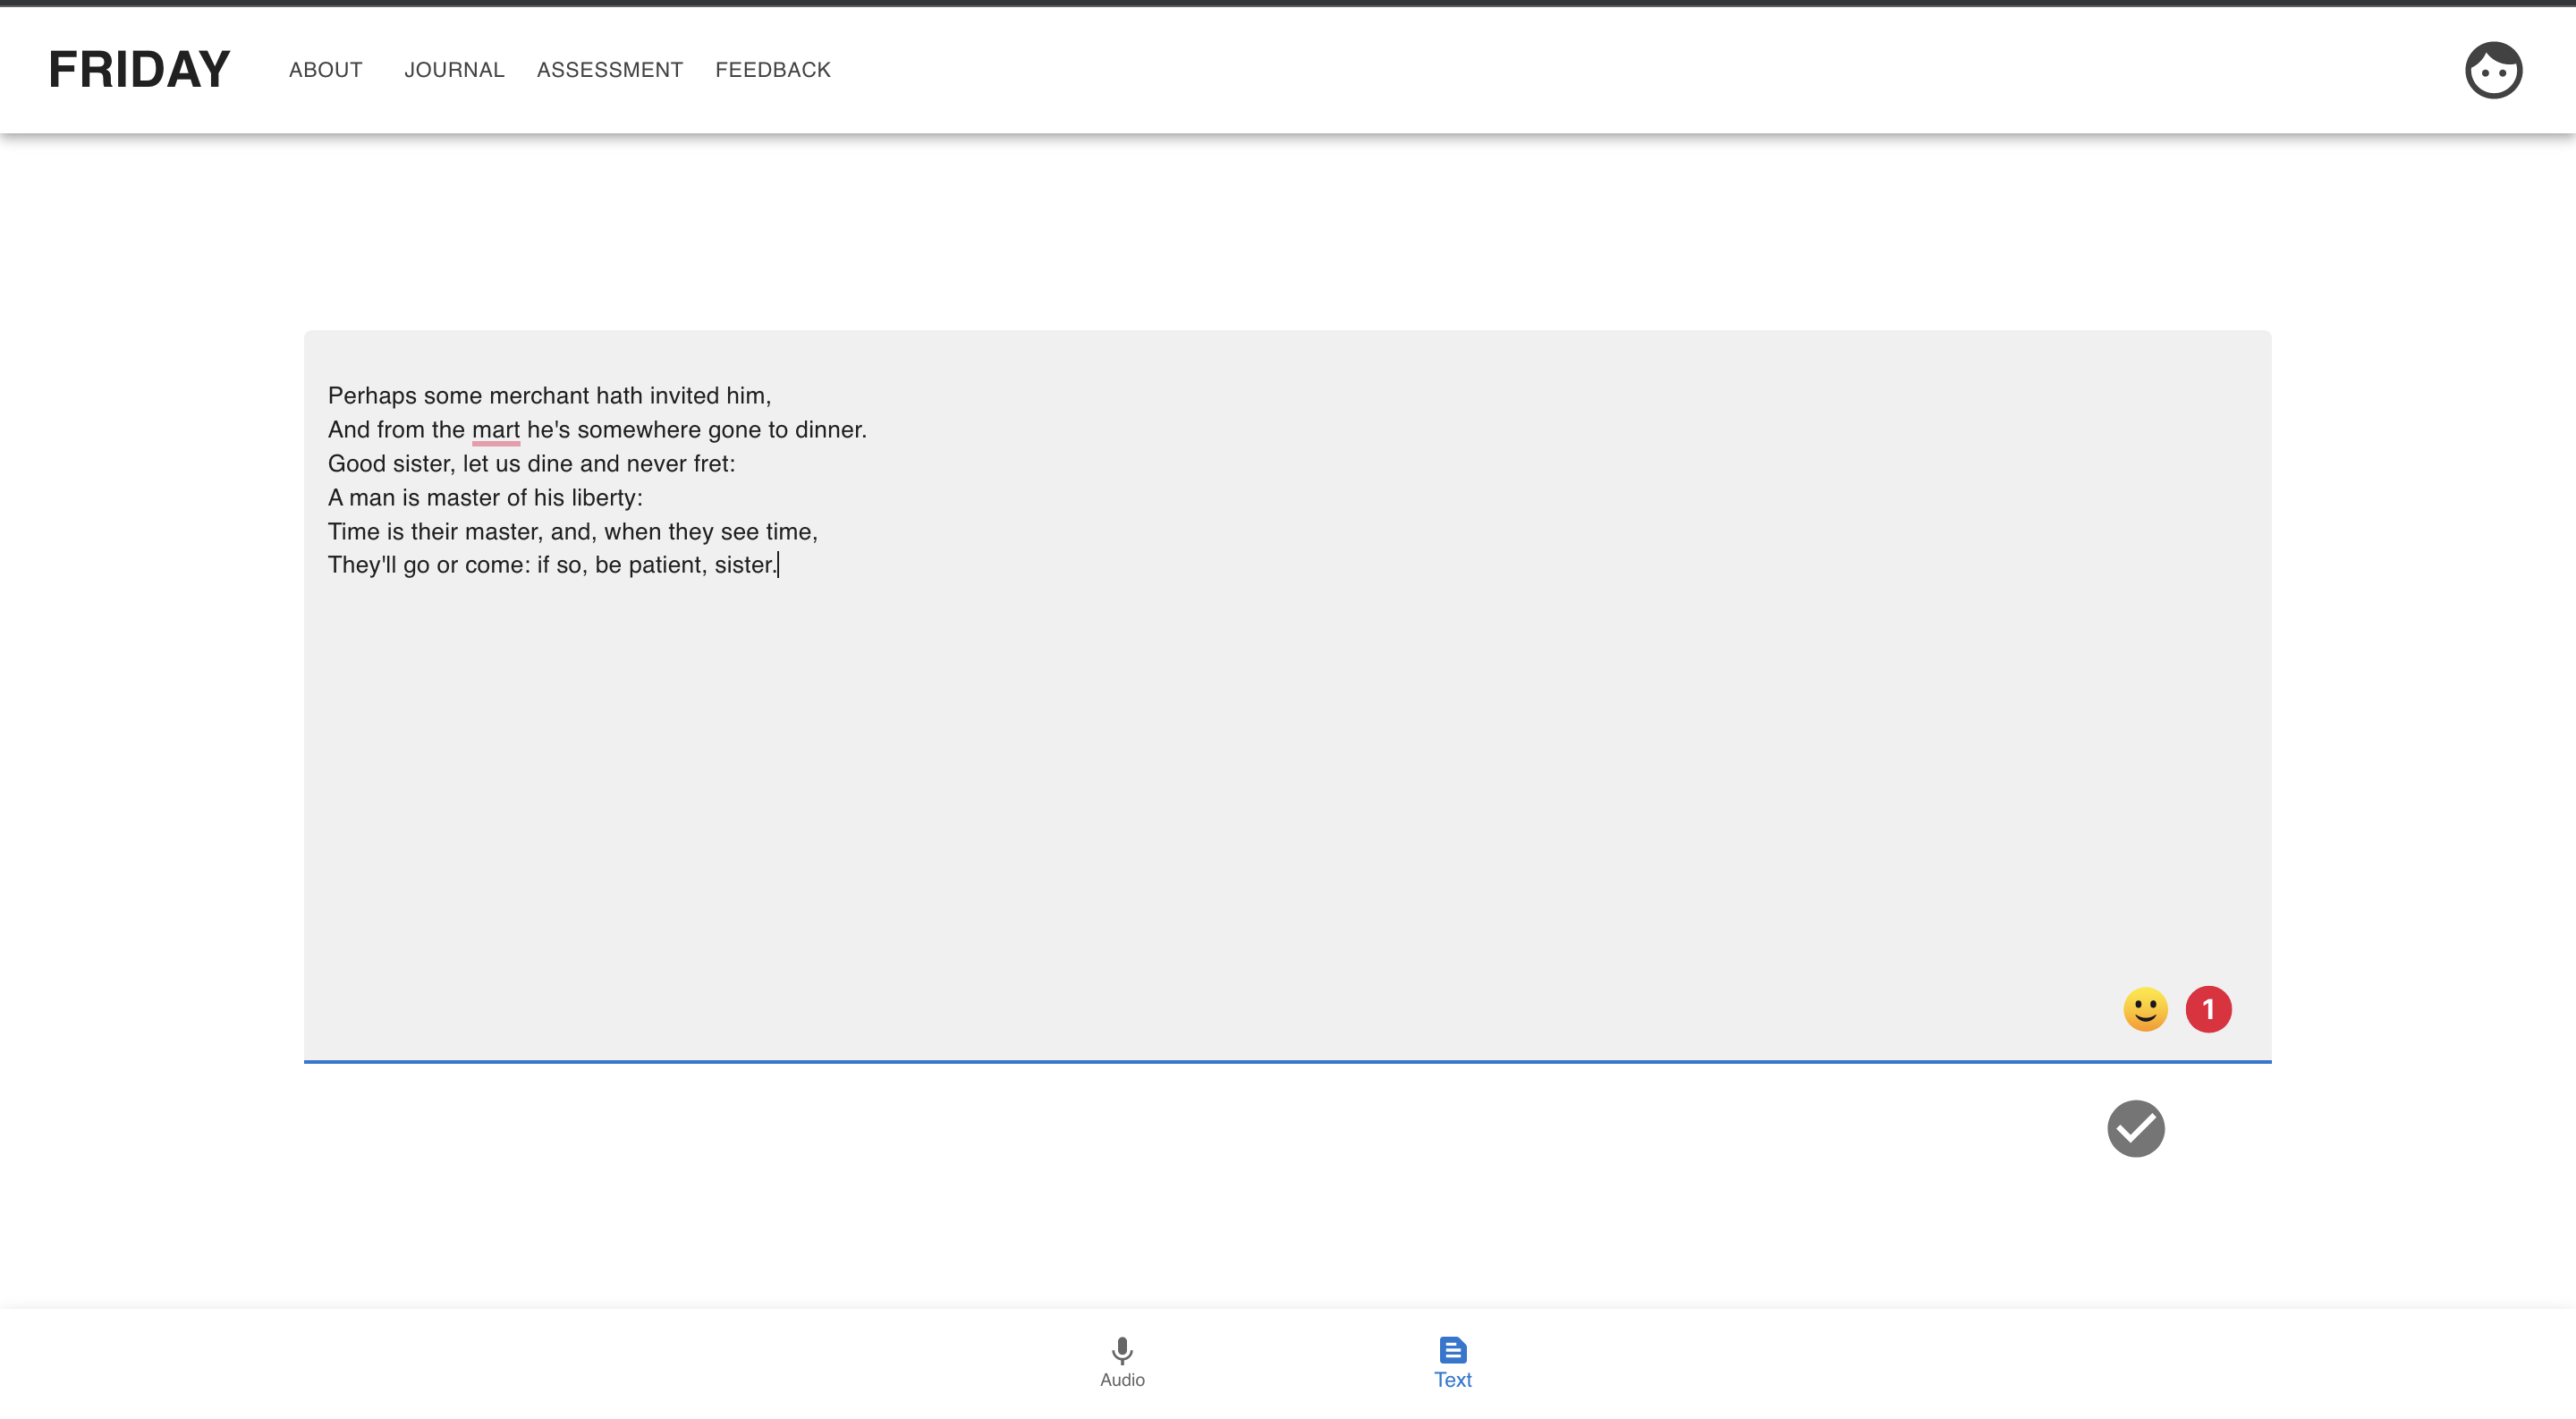Submit entry with the gray checkmark button
The image size is (2576, 1419).
tap(2135, 1128)
